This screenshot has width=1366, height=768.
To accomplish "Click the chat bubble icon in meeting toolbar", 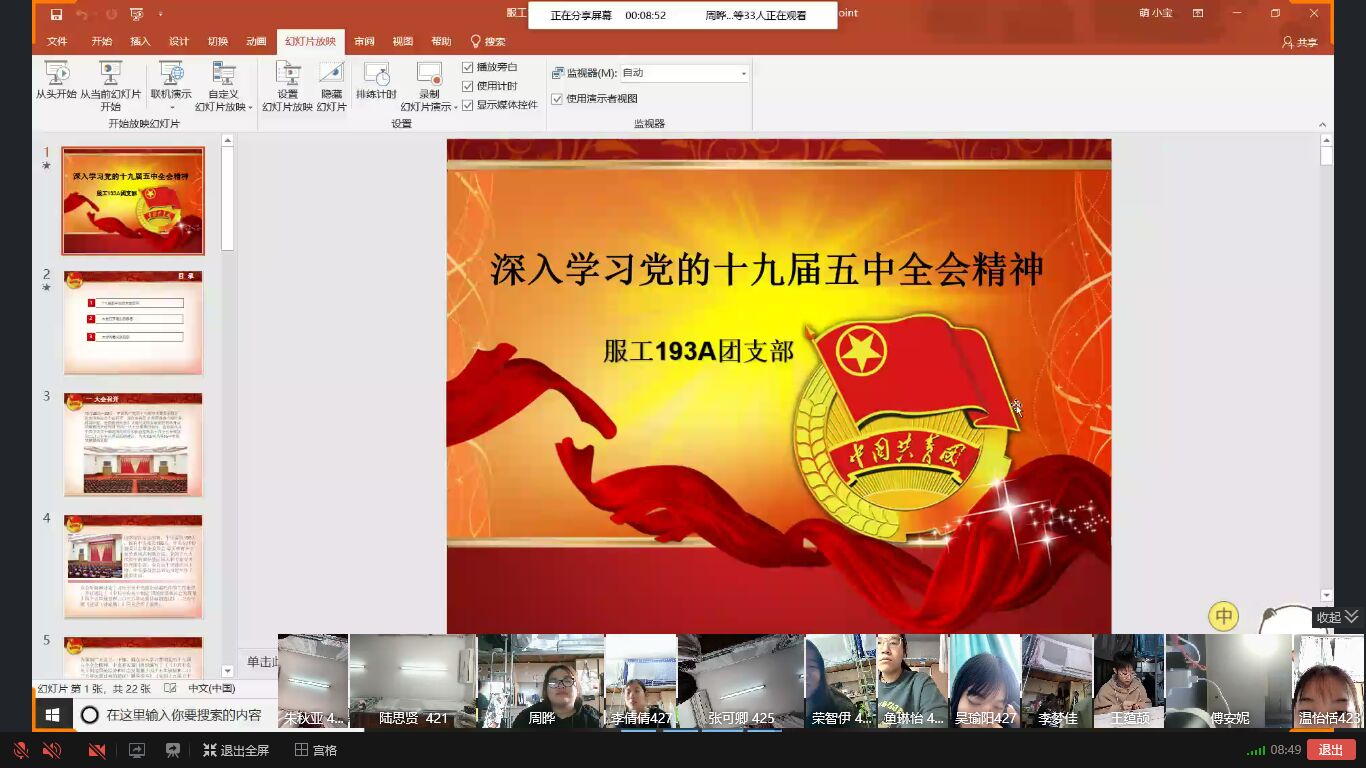I will [172, 750].
